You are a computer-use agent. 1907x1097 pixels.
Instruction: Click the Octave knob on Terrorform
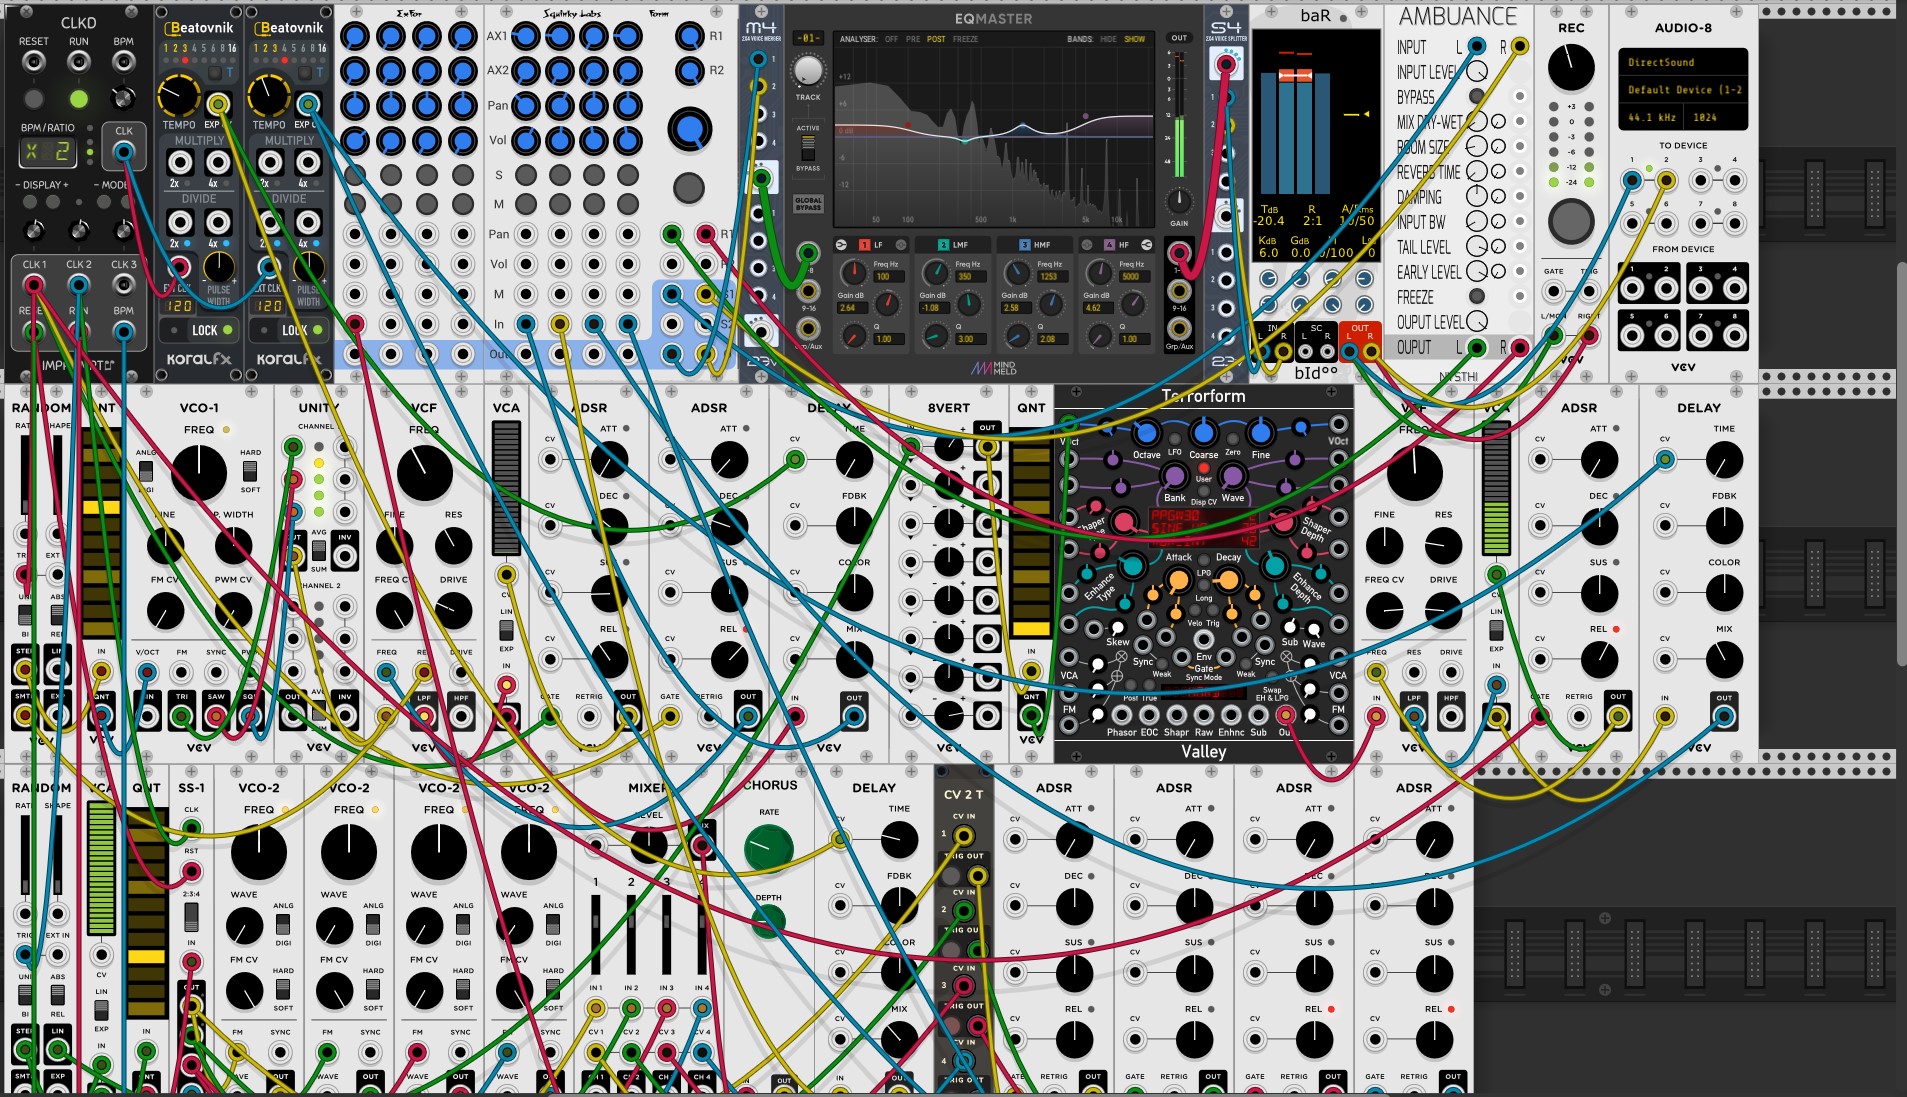pos(1147,433)
